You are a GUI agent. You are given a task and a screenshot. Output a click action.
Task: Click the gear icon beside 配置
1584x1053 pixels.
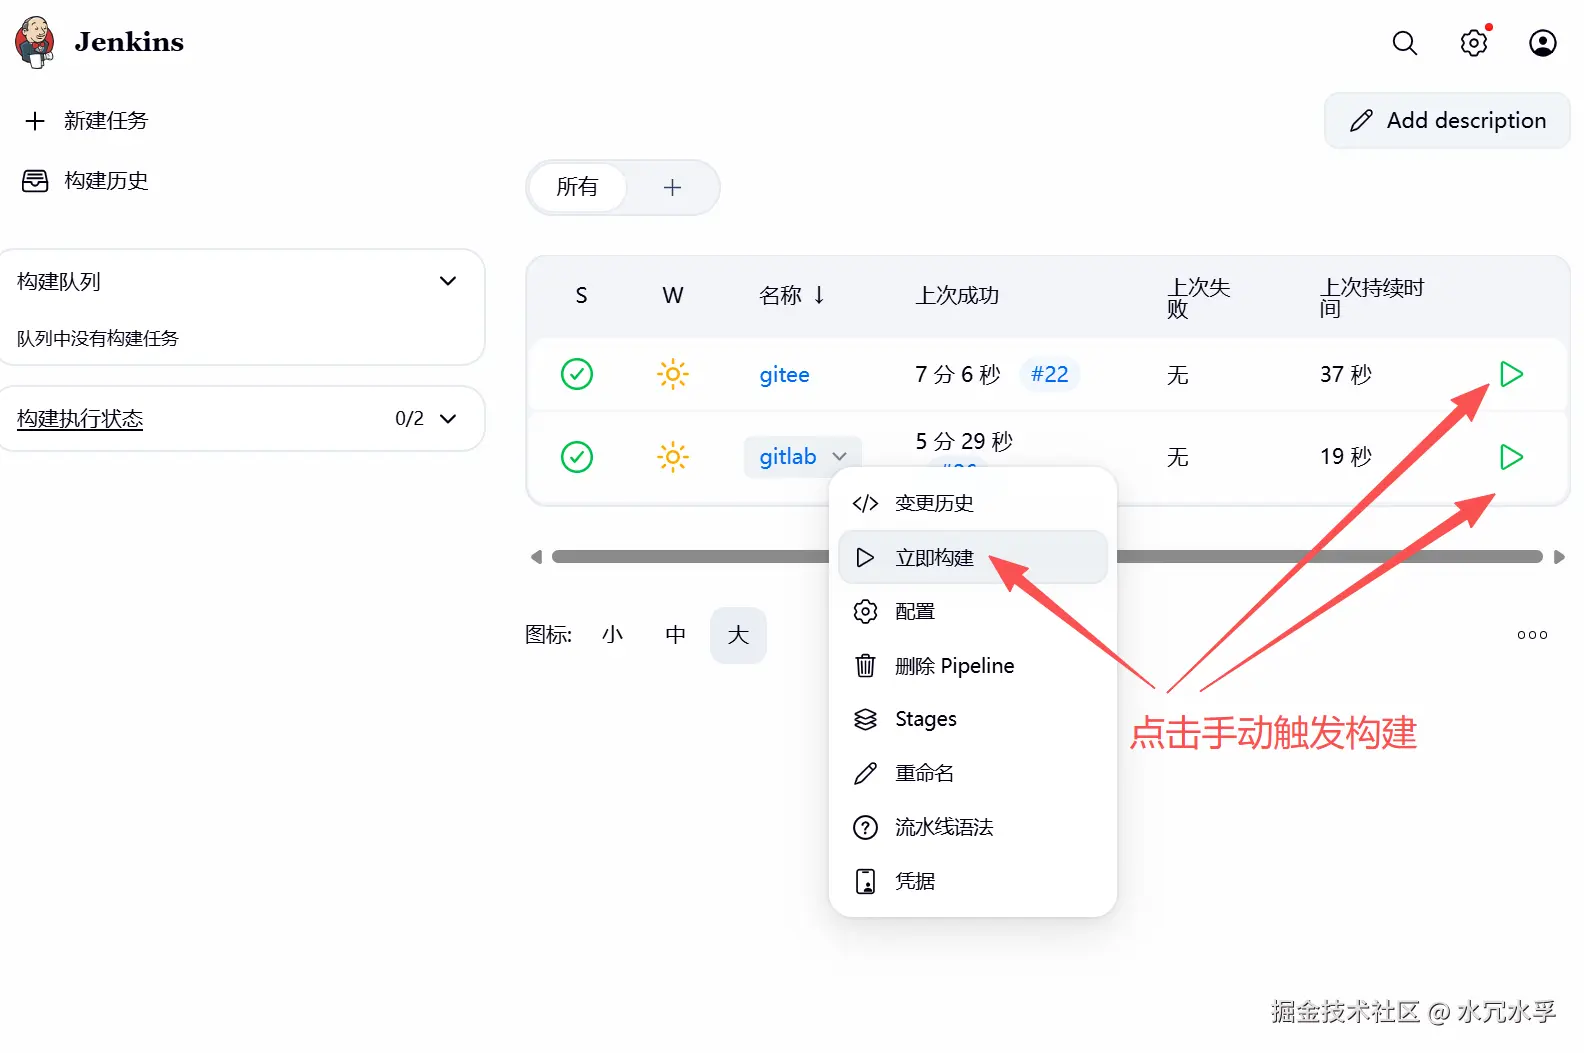[865, 611]
